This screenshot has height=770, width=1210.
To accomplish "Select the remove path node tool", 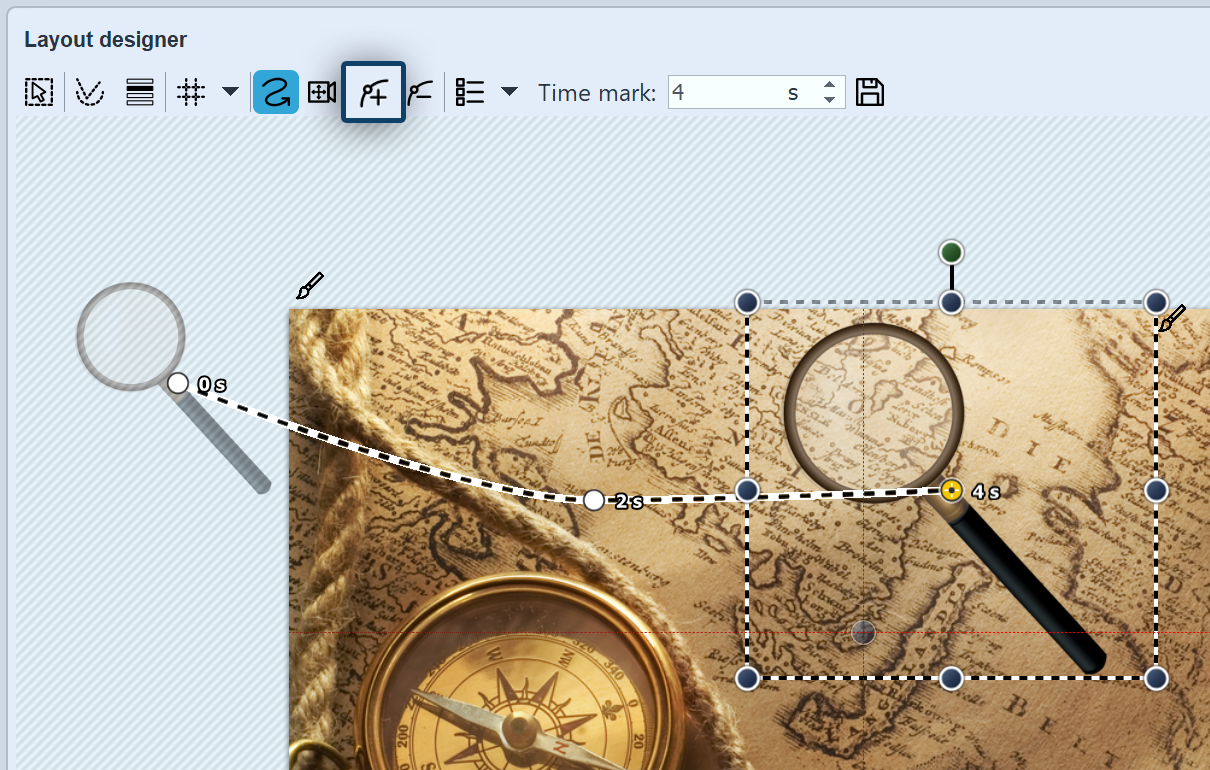I will 419,92.
